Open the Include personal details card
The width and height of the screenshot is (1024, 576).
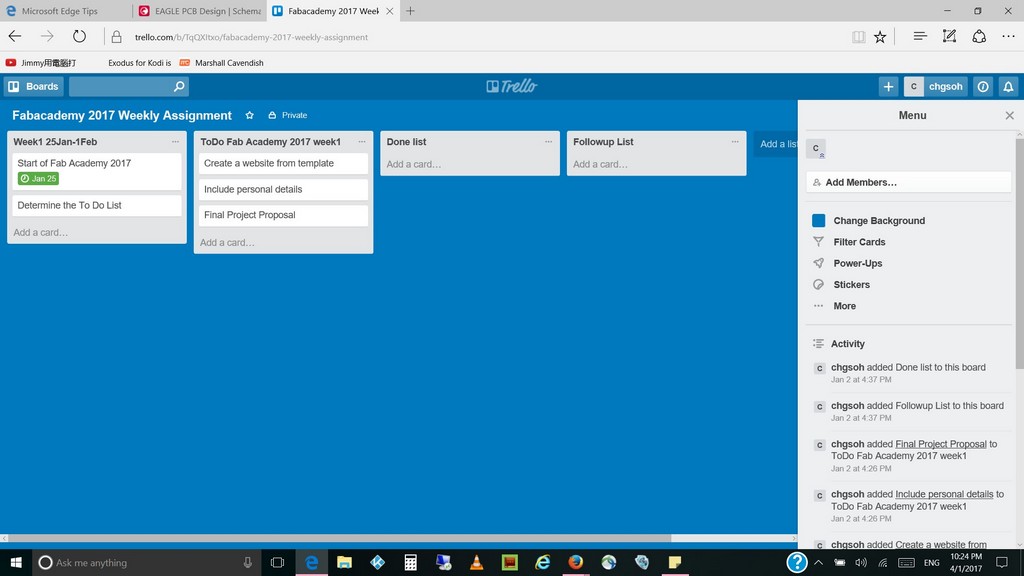(x=283, y=189)
